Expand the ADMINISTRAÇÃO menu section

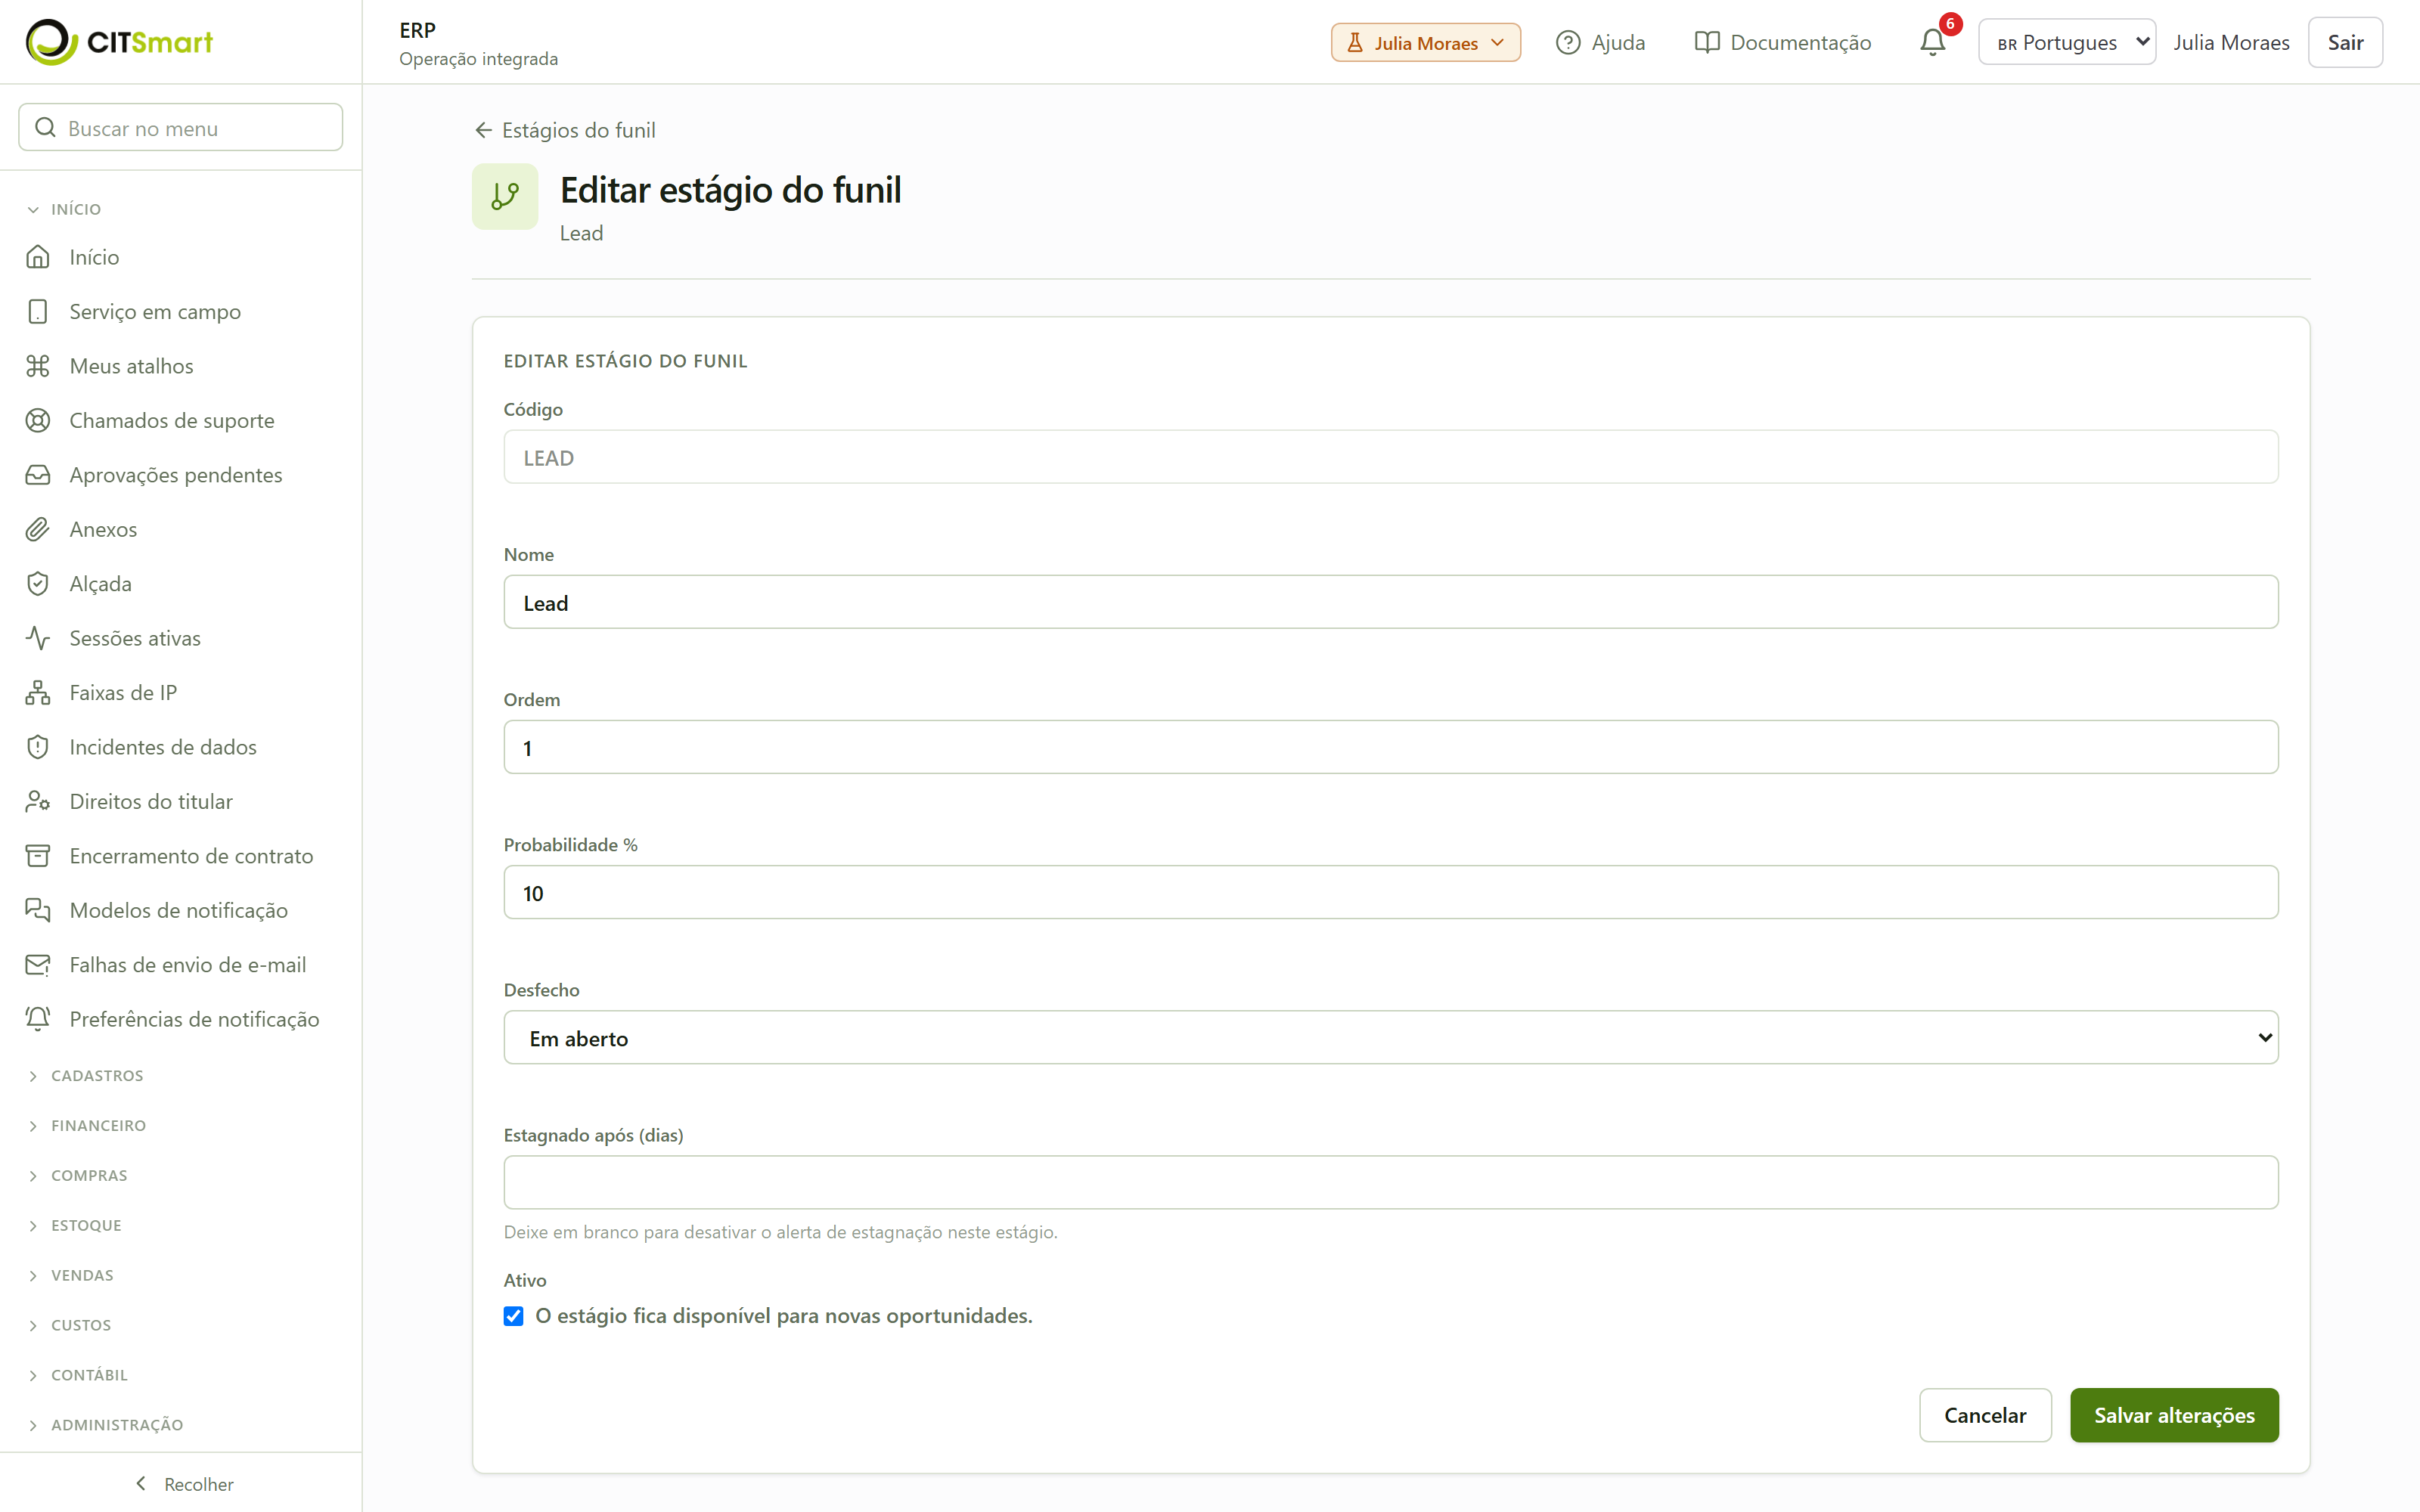pos(106,1426)
